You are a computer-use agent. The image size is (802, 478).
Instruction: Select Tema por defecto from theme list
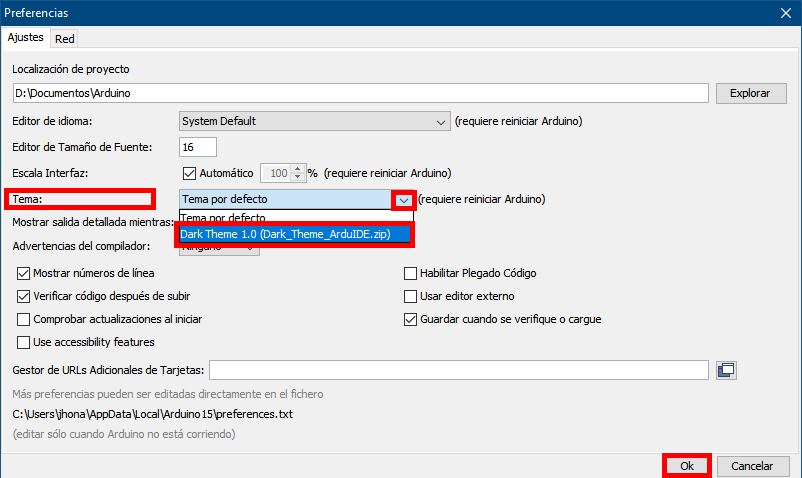click(x=296, y=217)
